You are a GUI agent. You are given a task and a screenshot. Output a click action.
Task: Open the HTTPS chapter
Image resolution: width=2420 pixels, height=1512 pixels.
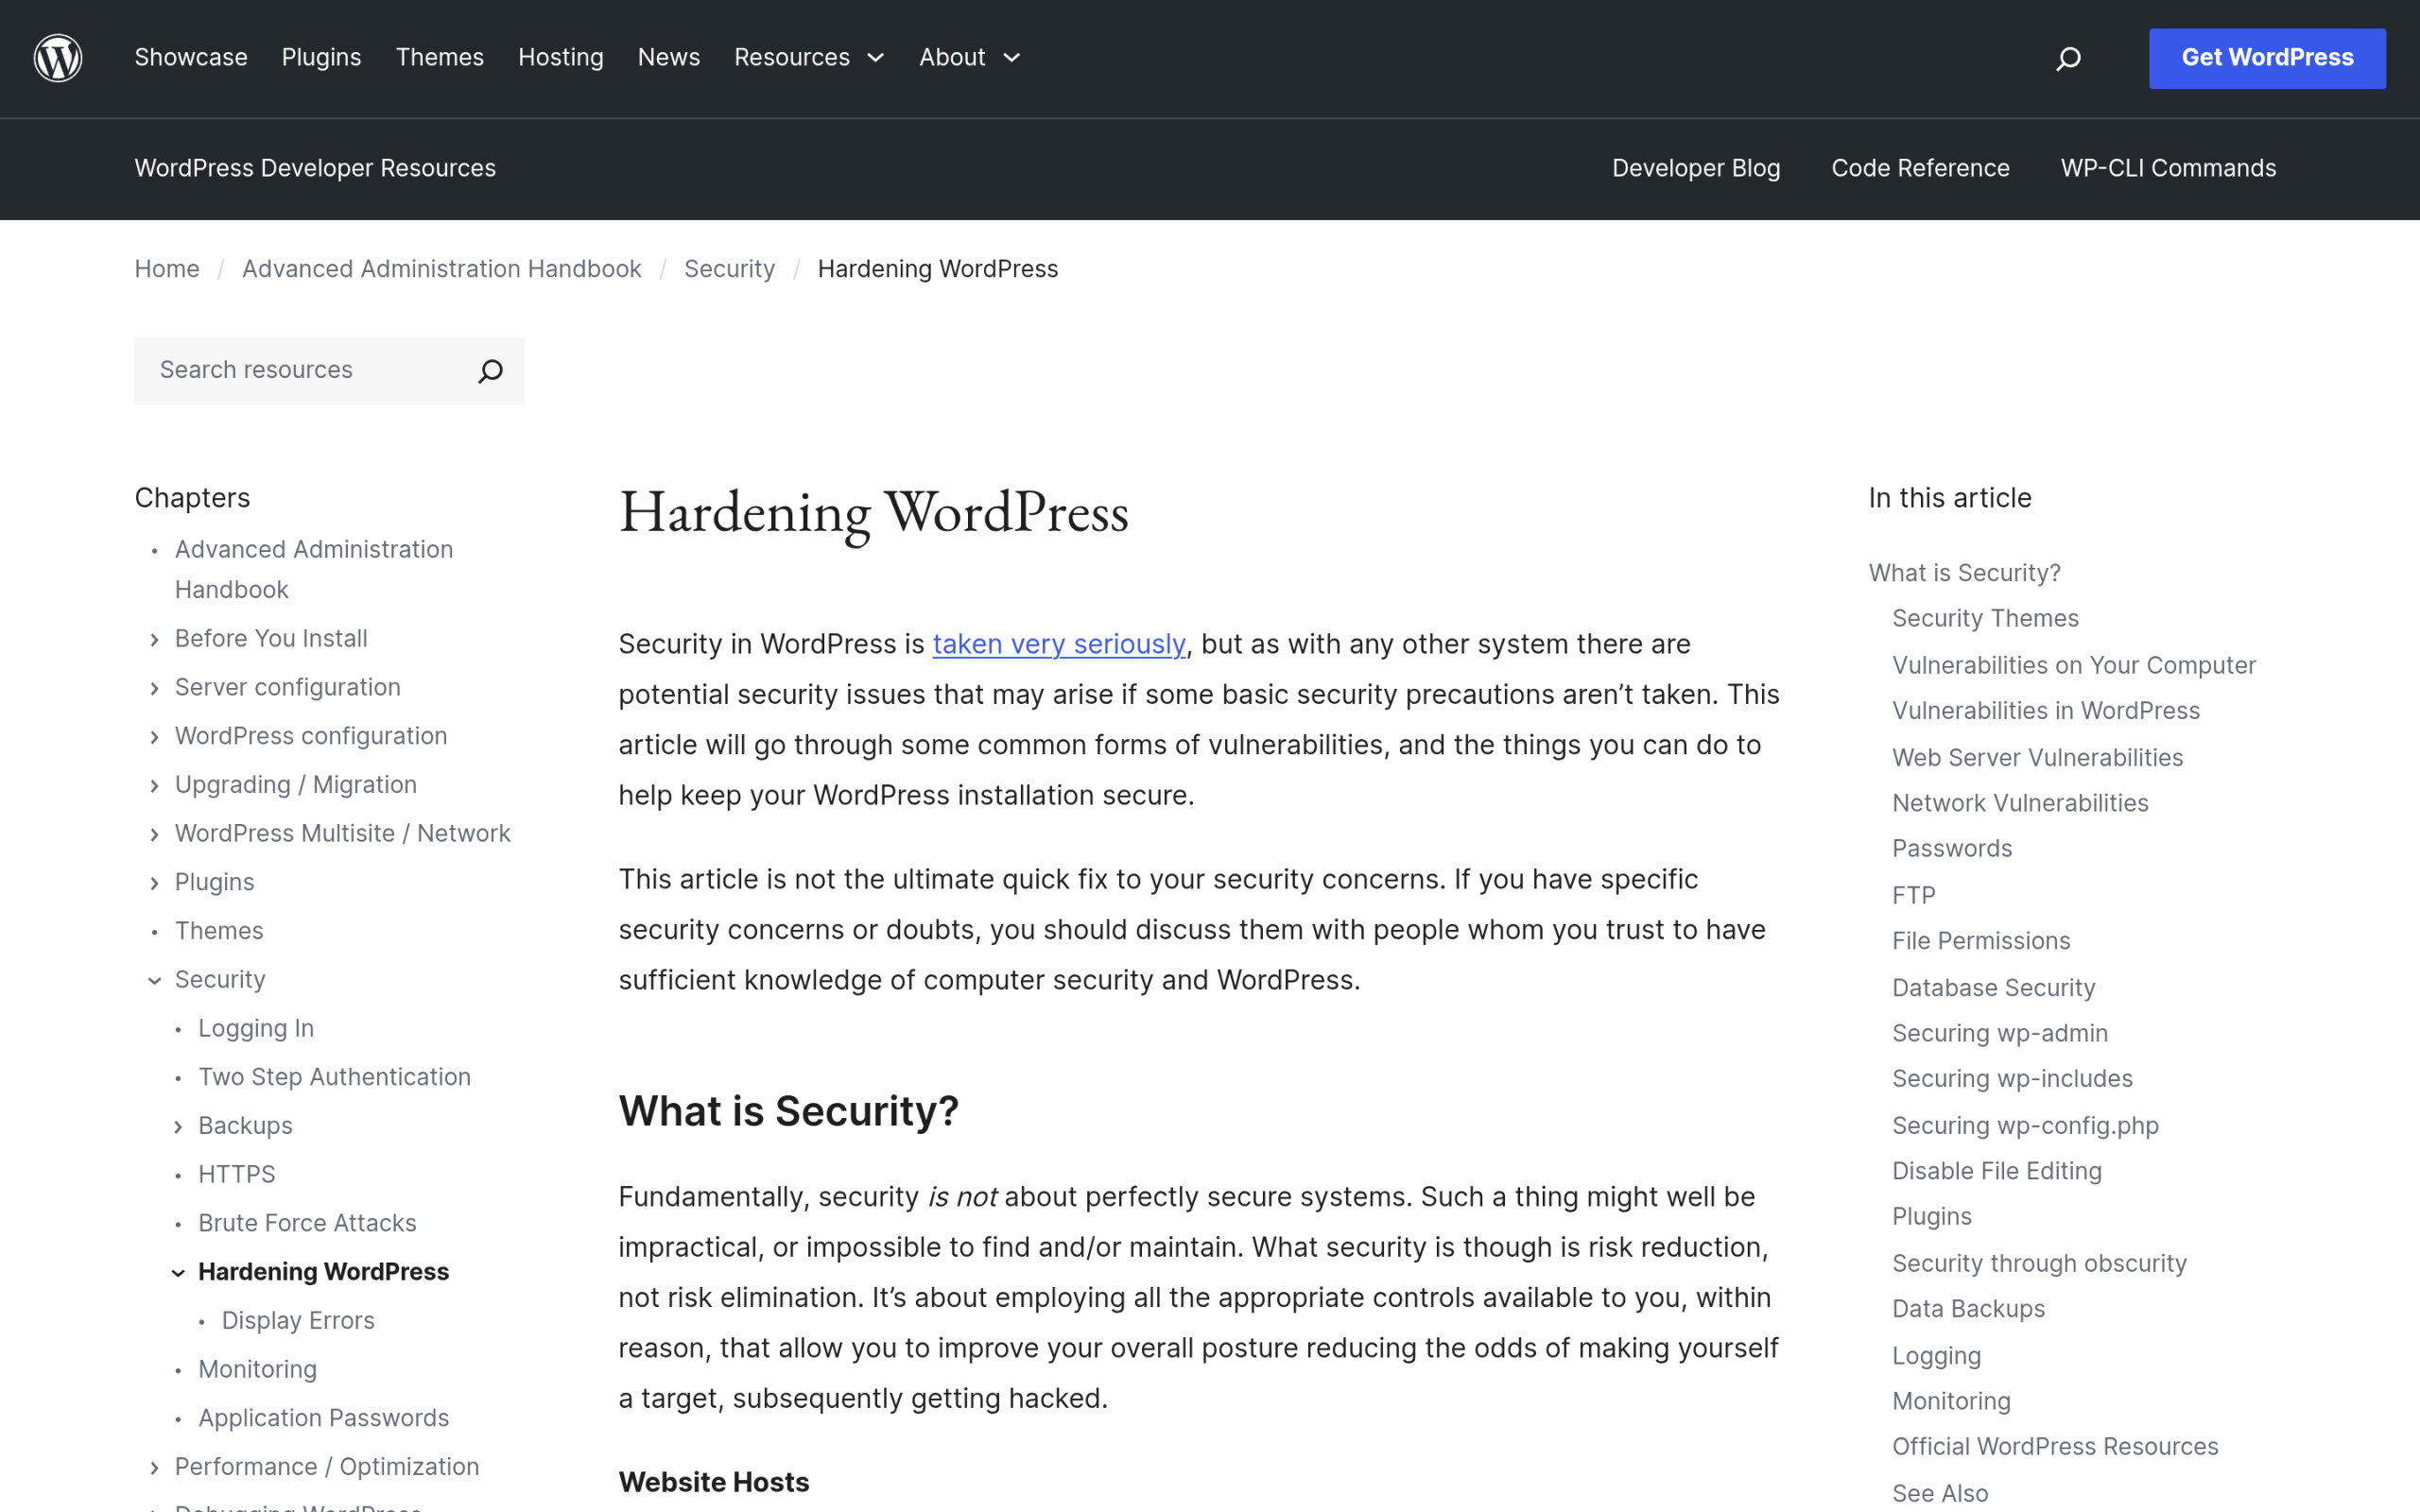pos(237,1174)
